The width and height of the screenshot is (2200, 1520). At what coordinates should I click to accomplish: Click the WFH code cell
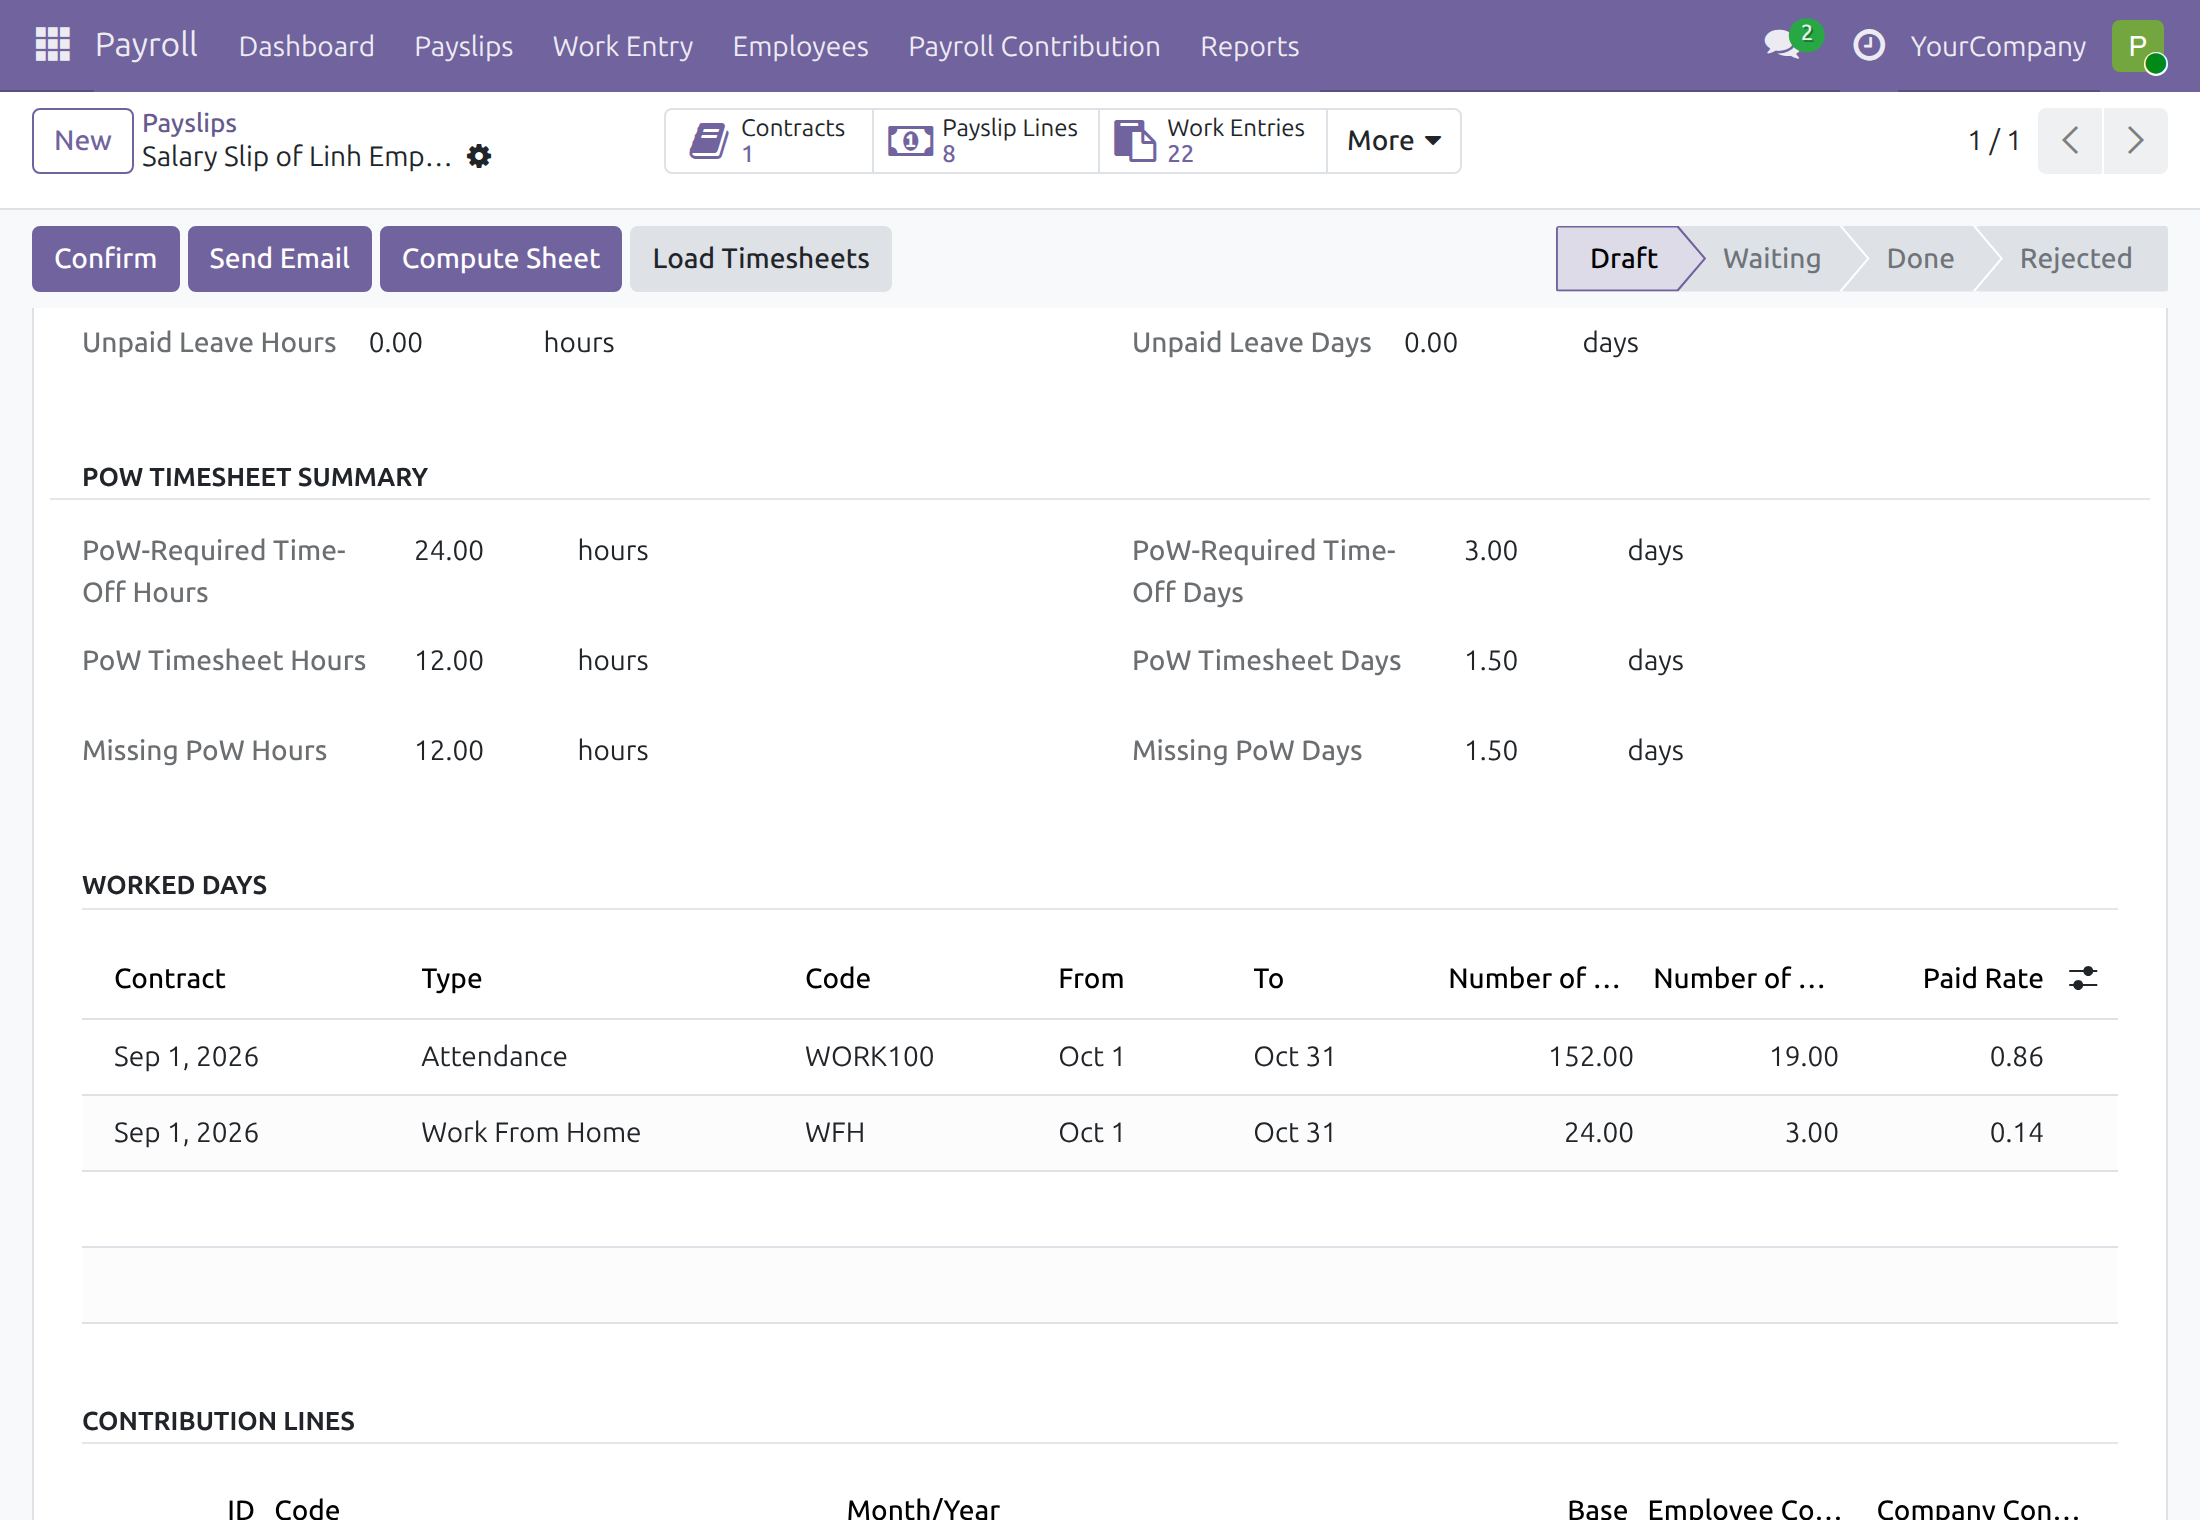[x=834, y=1133]
